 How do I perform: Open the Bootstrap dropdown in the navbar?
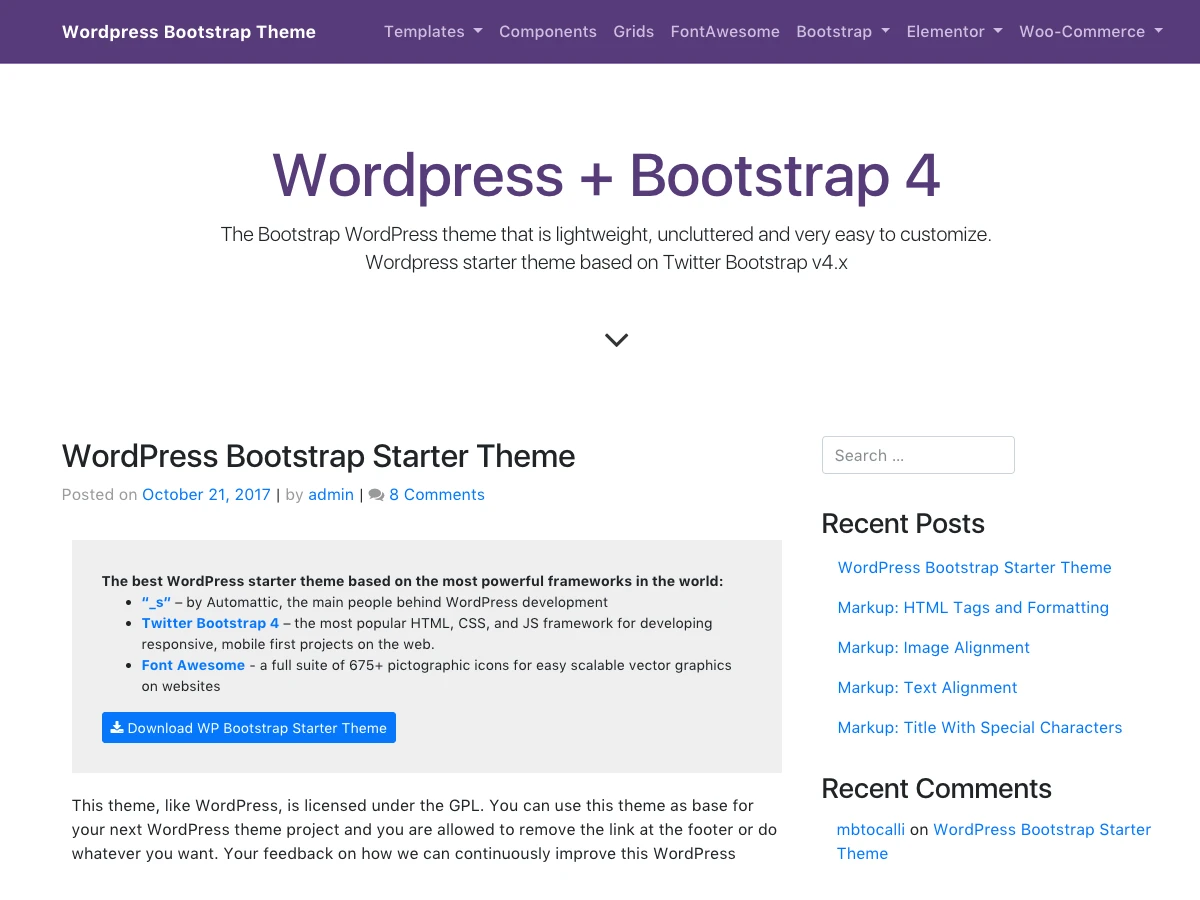(842, 31)
